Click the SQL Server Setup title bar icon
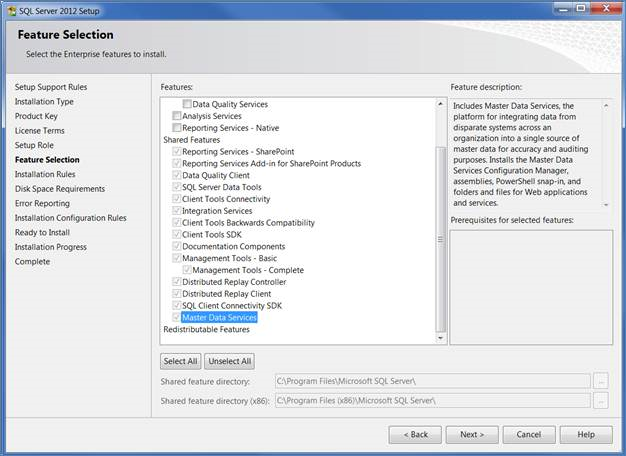The width and height of the screenshot is (626, 456). 10,9
